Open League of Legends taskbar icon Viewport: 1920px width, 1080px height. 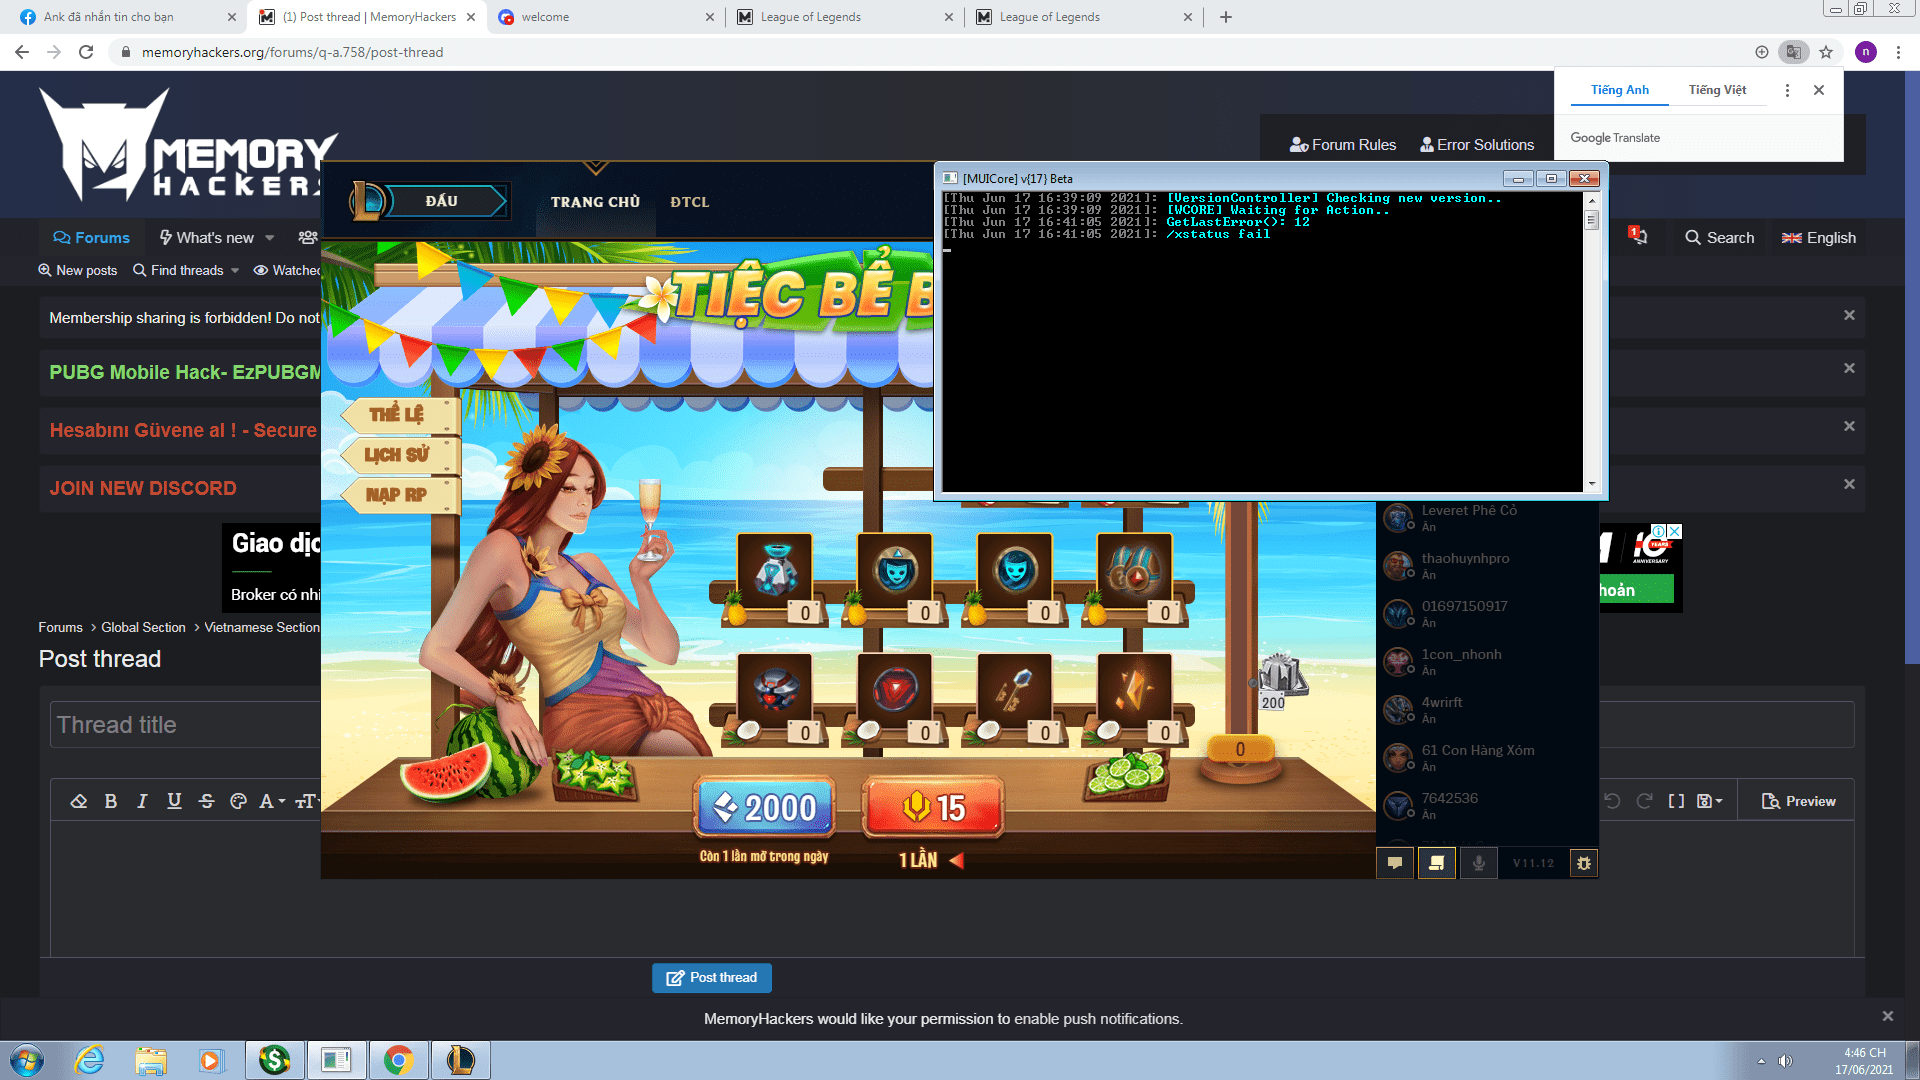click(x=460, y=1060)
